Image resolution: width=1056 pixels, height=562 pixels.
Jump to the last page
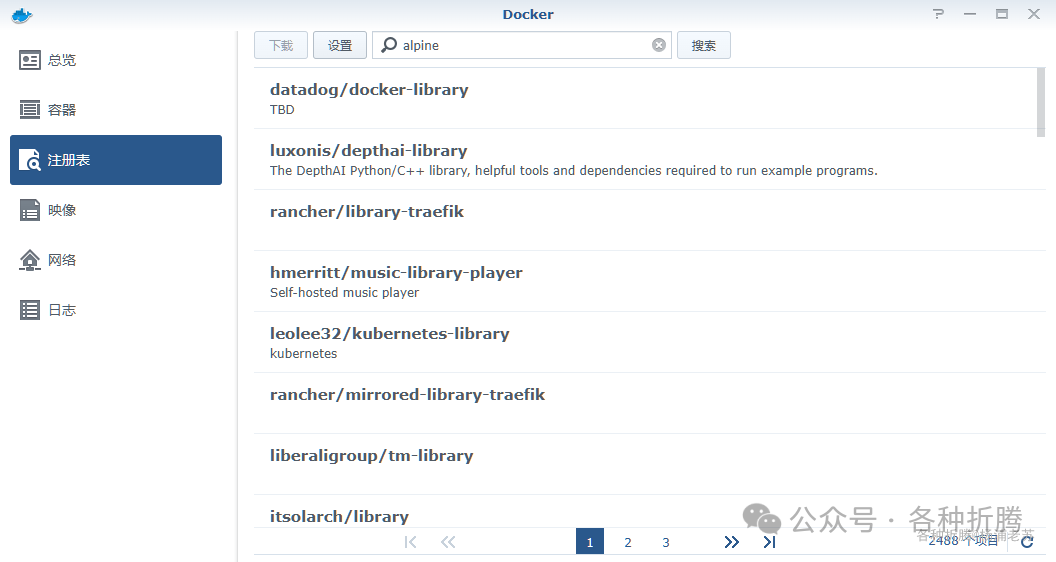tap(770, 542)
